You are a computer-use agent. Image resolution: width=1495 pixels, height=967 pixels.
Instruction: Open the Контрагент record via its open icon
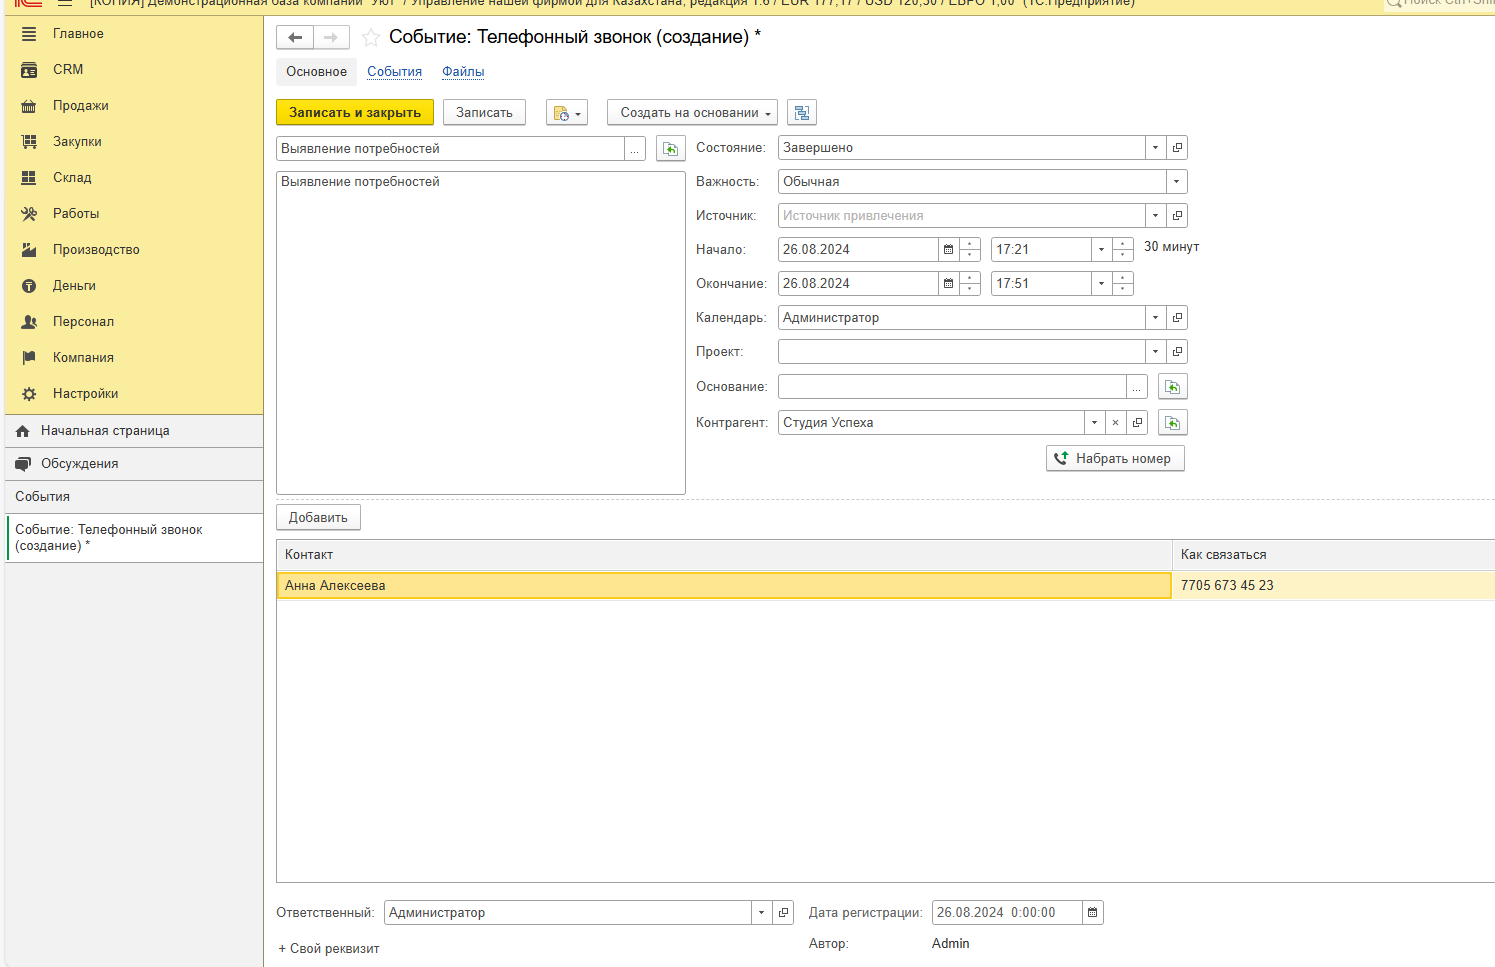pyautogui.click(x=1137, y=423)
